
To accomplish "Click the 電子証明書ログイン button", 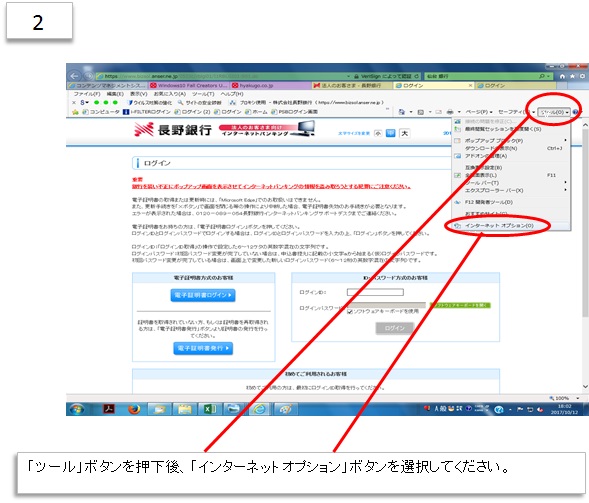I will (x=203, y=295).
